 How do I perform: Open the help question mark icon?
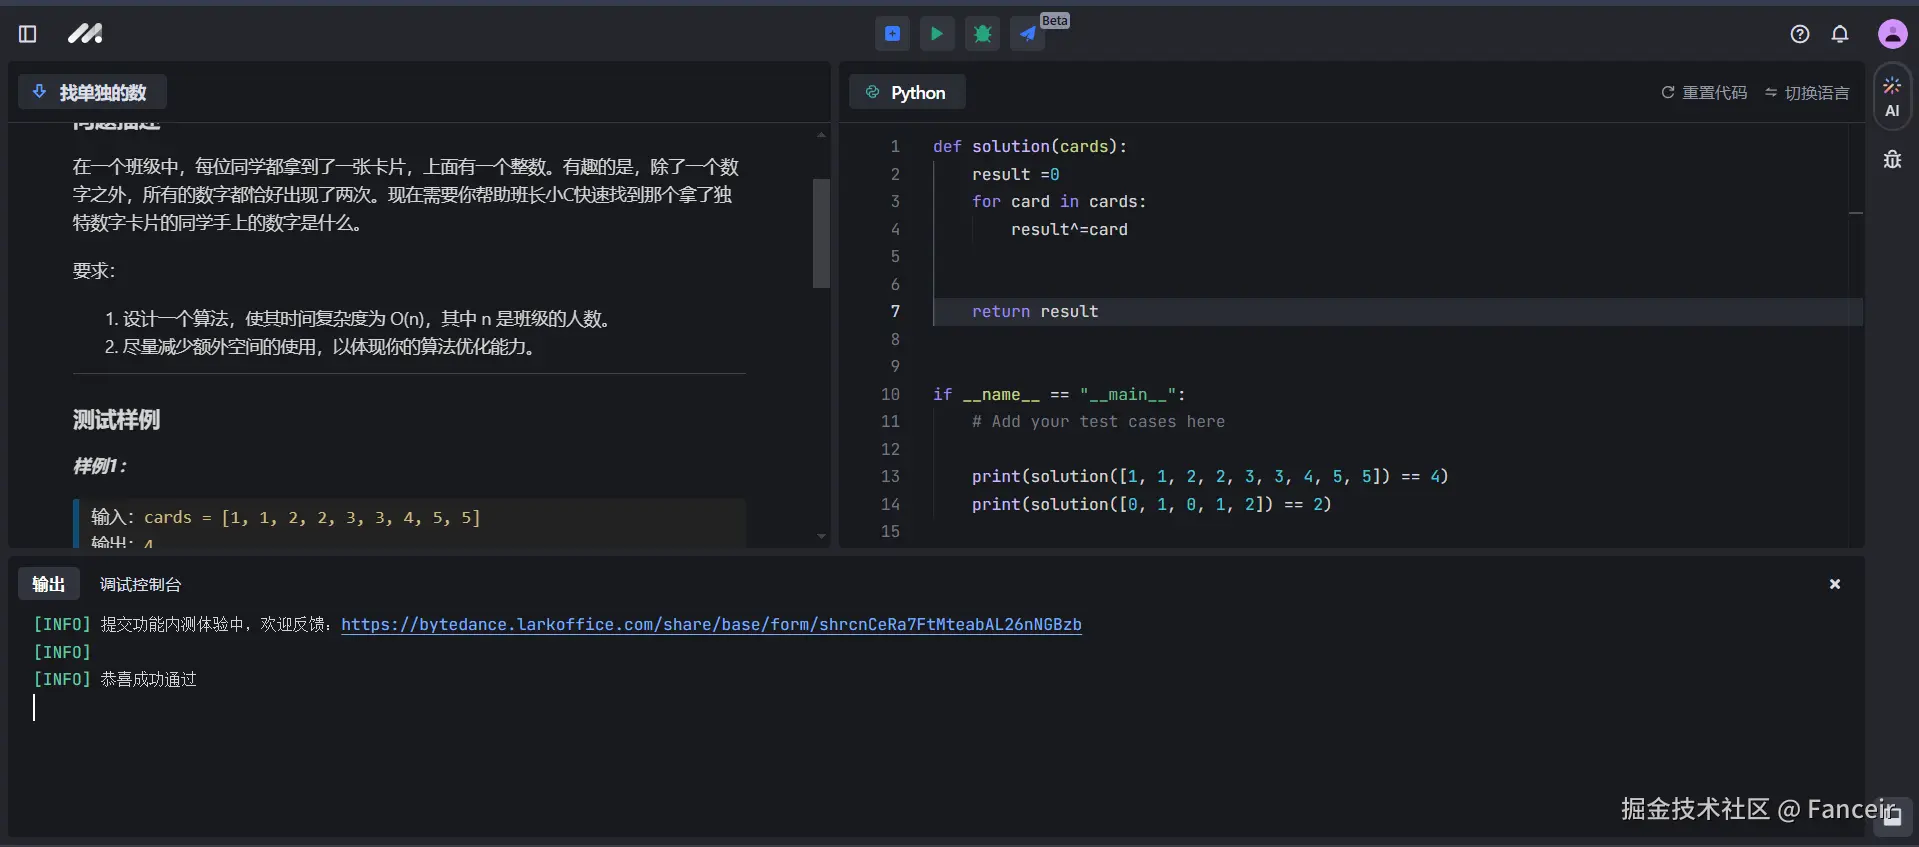(1799, 34)
